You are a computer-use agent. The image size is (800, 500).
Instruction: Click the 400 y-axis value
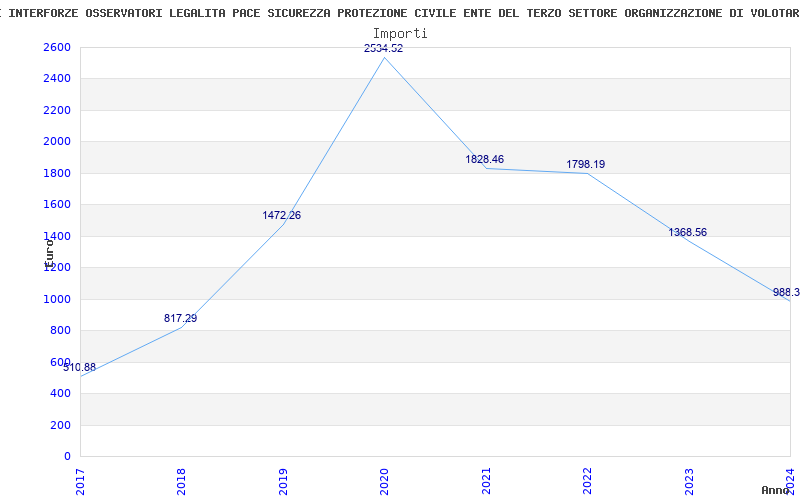[61, 393]
